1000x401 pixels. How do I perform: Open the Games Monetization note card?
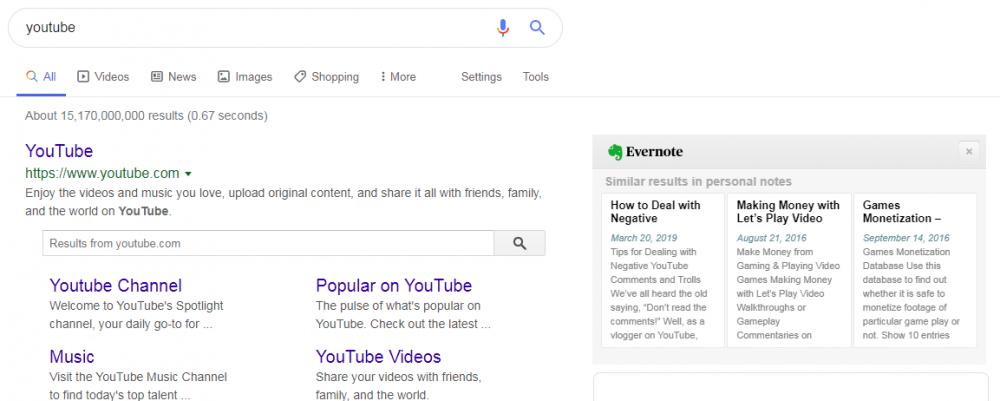pyautogui.click(x=915, y=270)
